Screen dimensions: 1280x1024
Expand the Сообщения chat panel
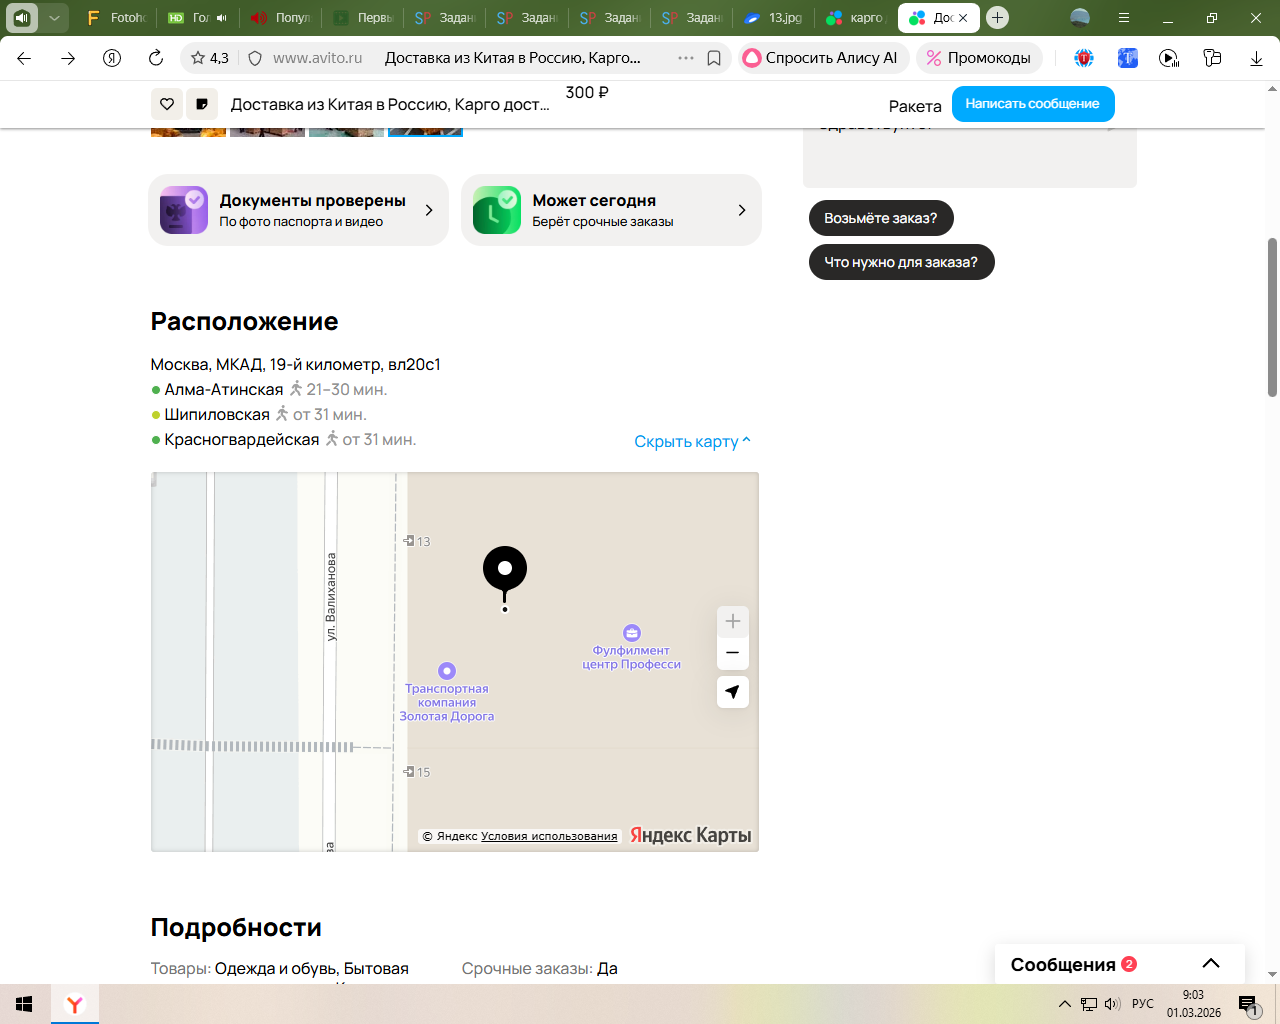tap(1210, 964)
